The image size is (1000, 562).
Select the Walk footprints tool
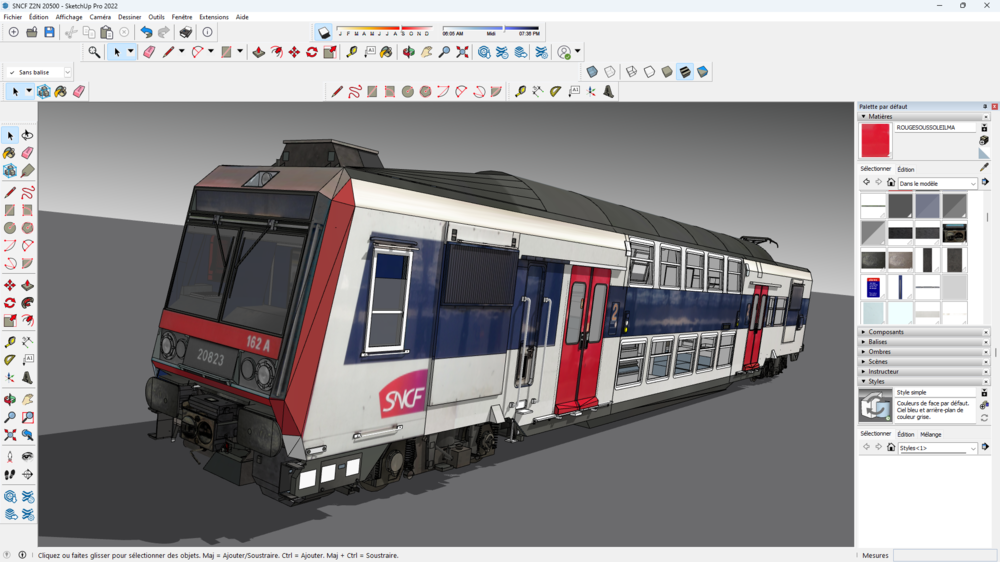pos(10,475)
